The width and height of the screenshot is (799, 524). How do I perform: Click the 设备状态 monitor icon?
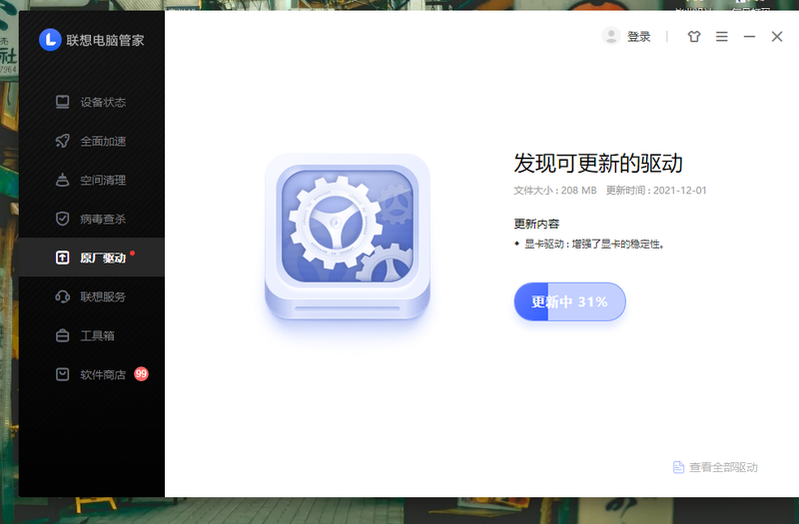pyautogui.click(x=62, y=102)
